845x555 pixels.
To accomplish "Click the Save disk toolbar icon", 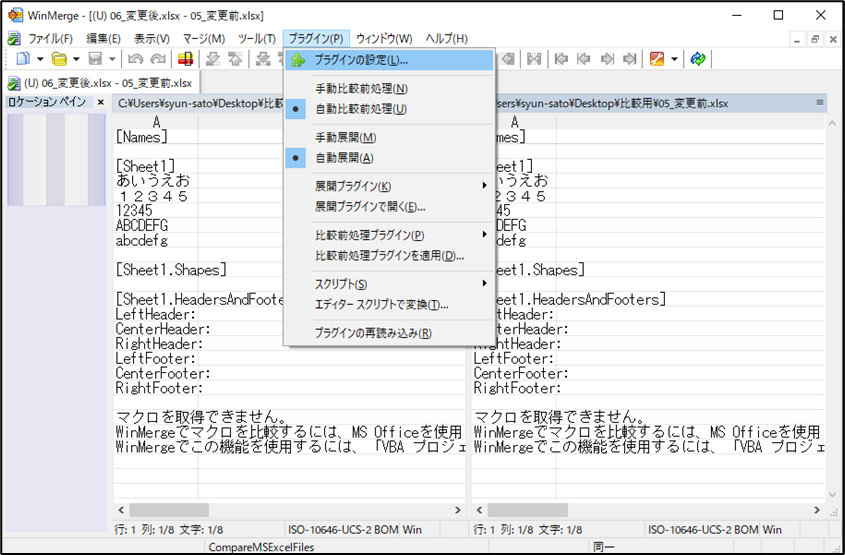I will point(96,60).
